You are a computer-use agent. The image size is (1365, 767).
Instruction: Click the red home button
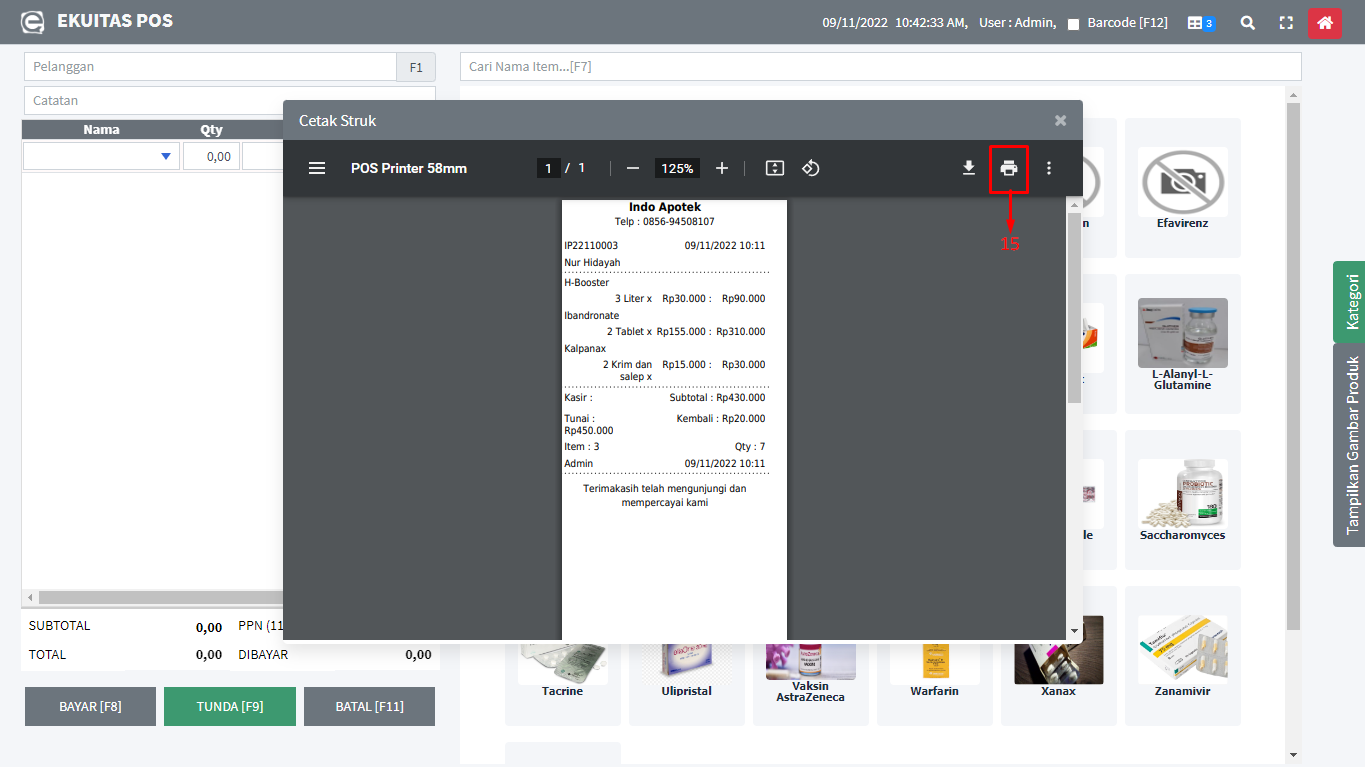point(1324,22)
